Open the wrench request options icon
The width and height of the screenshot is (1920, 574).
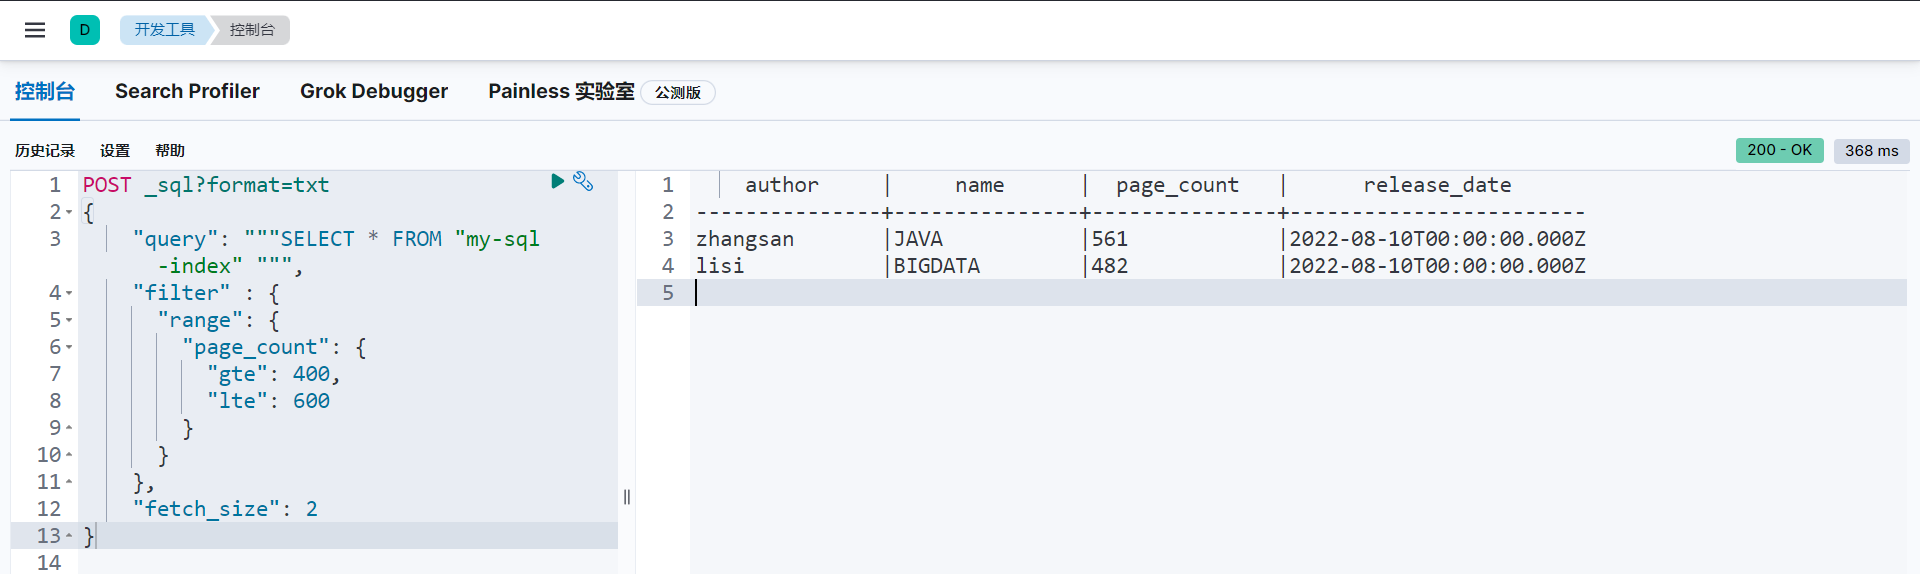583,181
